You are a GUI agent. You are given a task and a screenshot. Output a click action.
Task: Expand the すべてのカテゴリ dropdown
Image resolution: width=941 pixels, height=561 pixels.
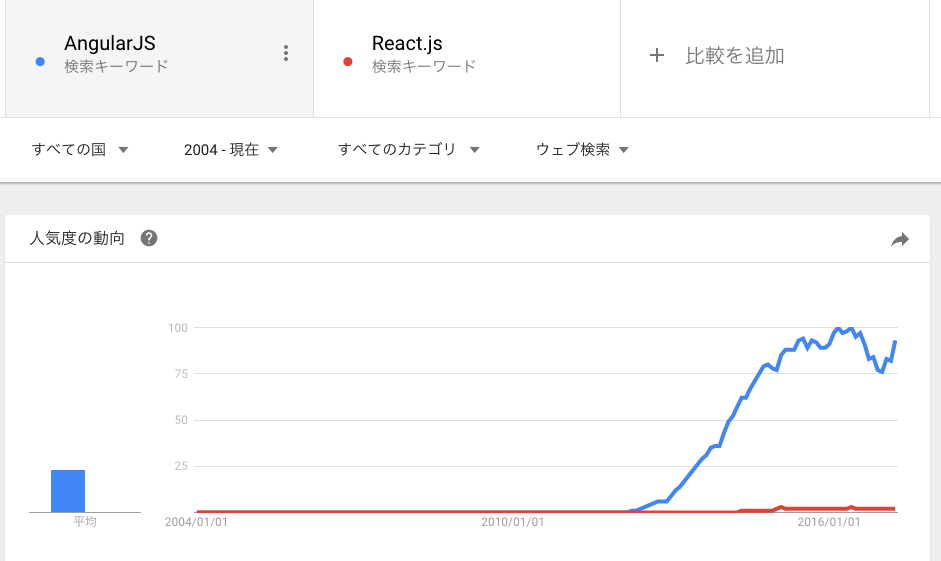tap(408, 149)
